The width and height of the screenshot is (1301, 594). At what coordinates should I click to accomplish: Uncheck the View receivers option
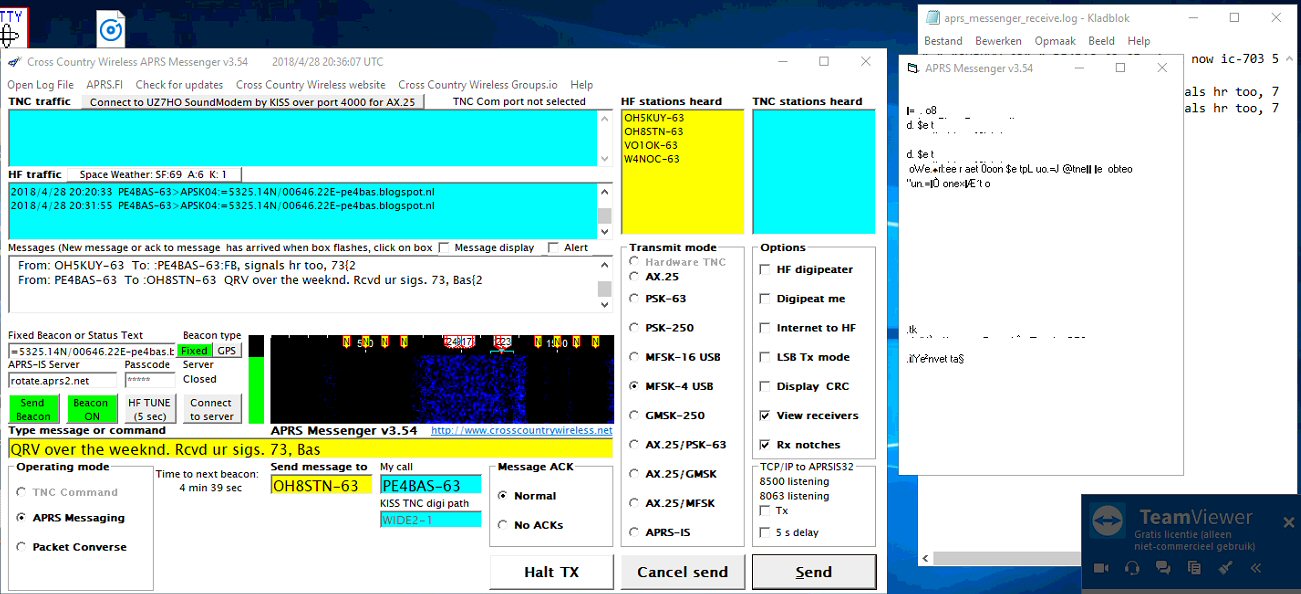pos(766,416)
